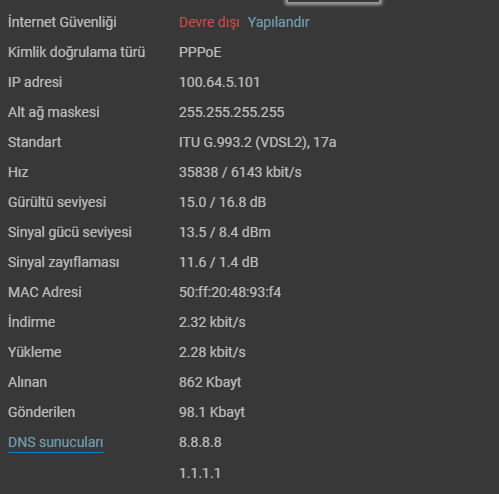This screenshot has height=494, width=499.
Task: Click the partially visible button at top
Action: [333, 1]
